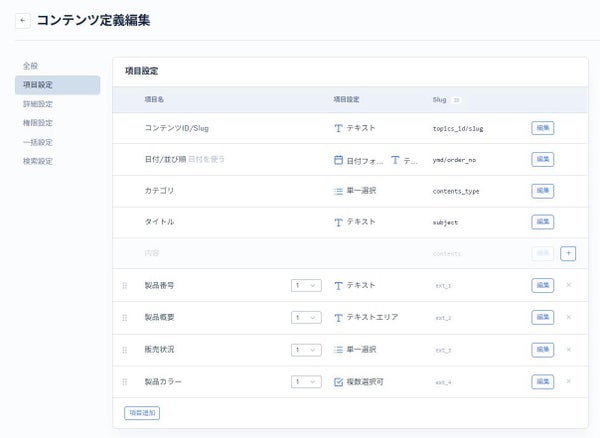The height and width of the screenshot is (438, 600).
Task: Edit the 製品概要 row
Action: tap(543, 318)
